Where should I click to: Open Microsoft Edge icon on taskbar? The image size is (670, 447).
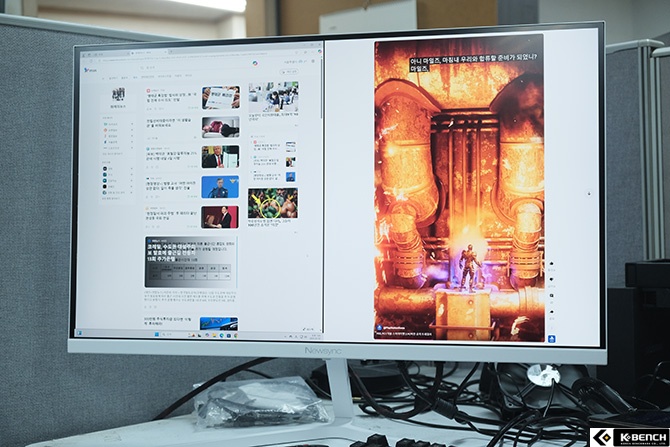coord(222,336)
